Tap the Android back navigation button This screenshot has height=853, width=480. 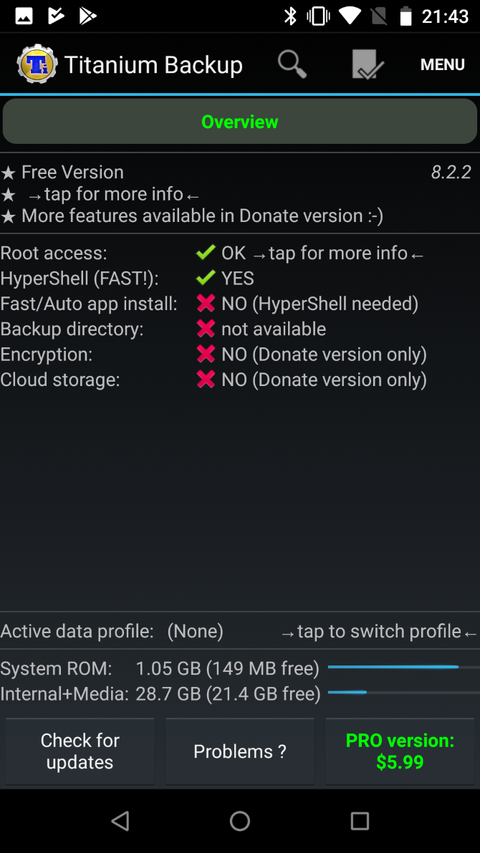(120, 820)
